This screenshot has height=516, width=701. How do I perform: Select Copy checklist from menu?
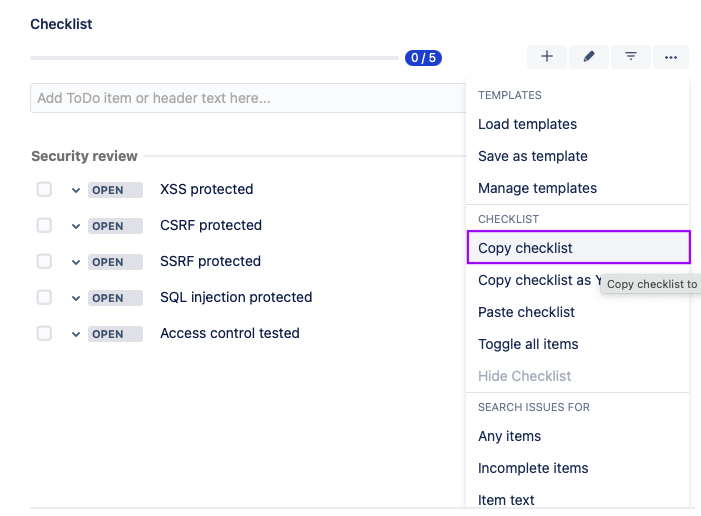[525, 248]
